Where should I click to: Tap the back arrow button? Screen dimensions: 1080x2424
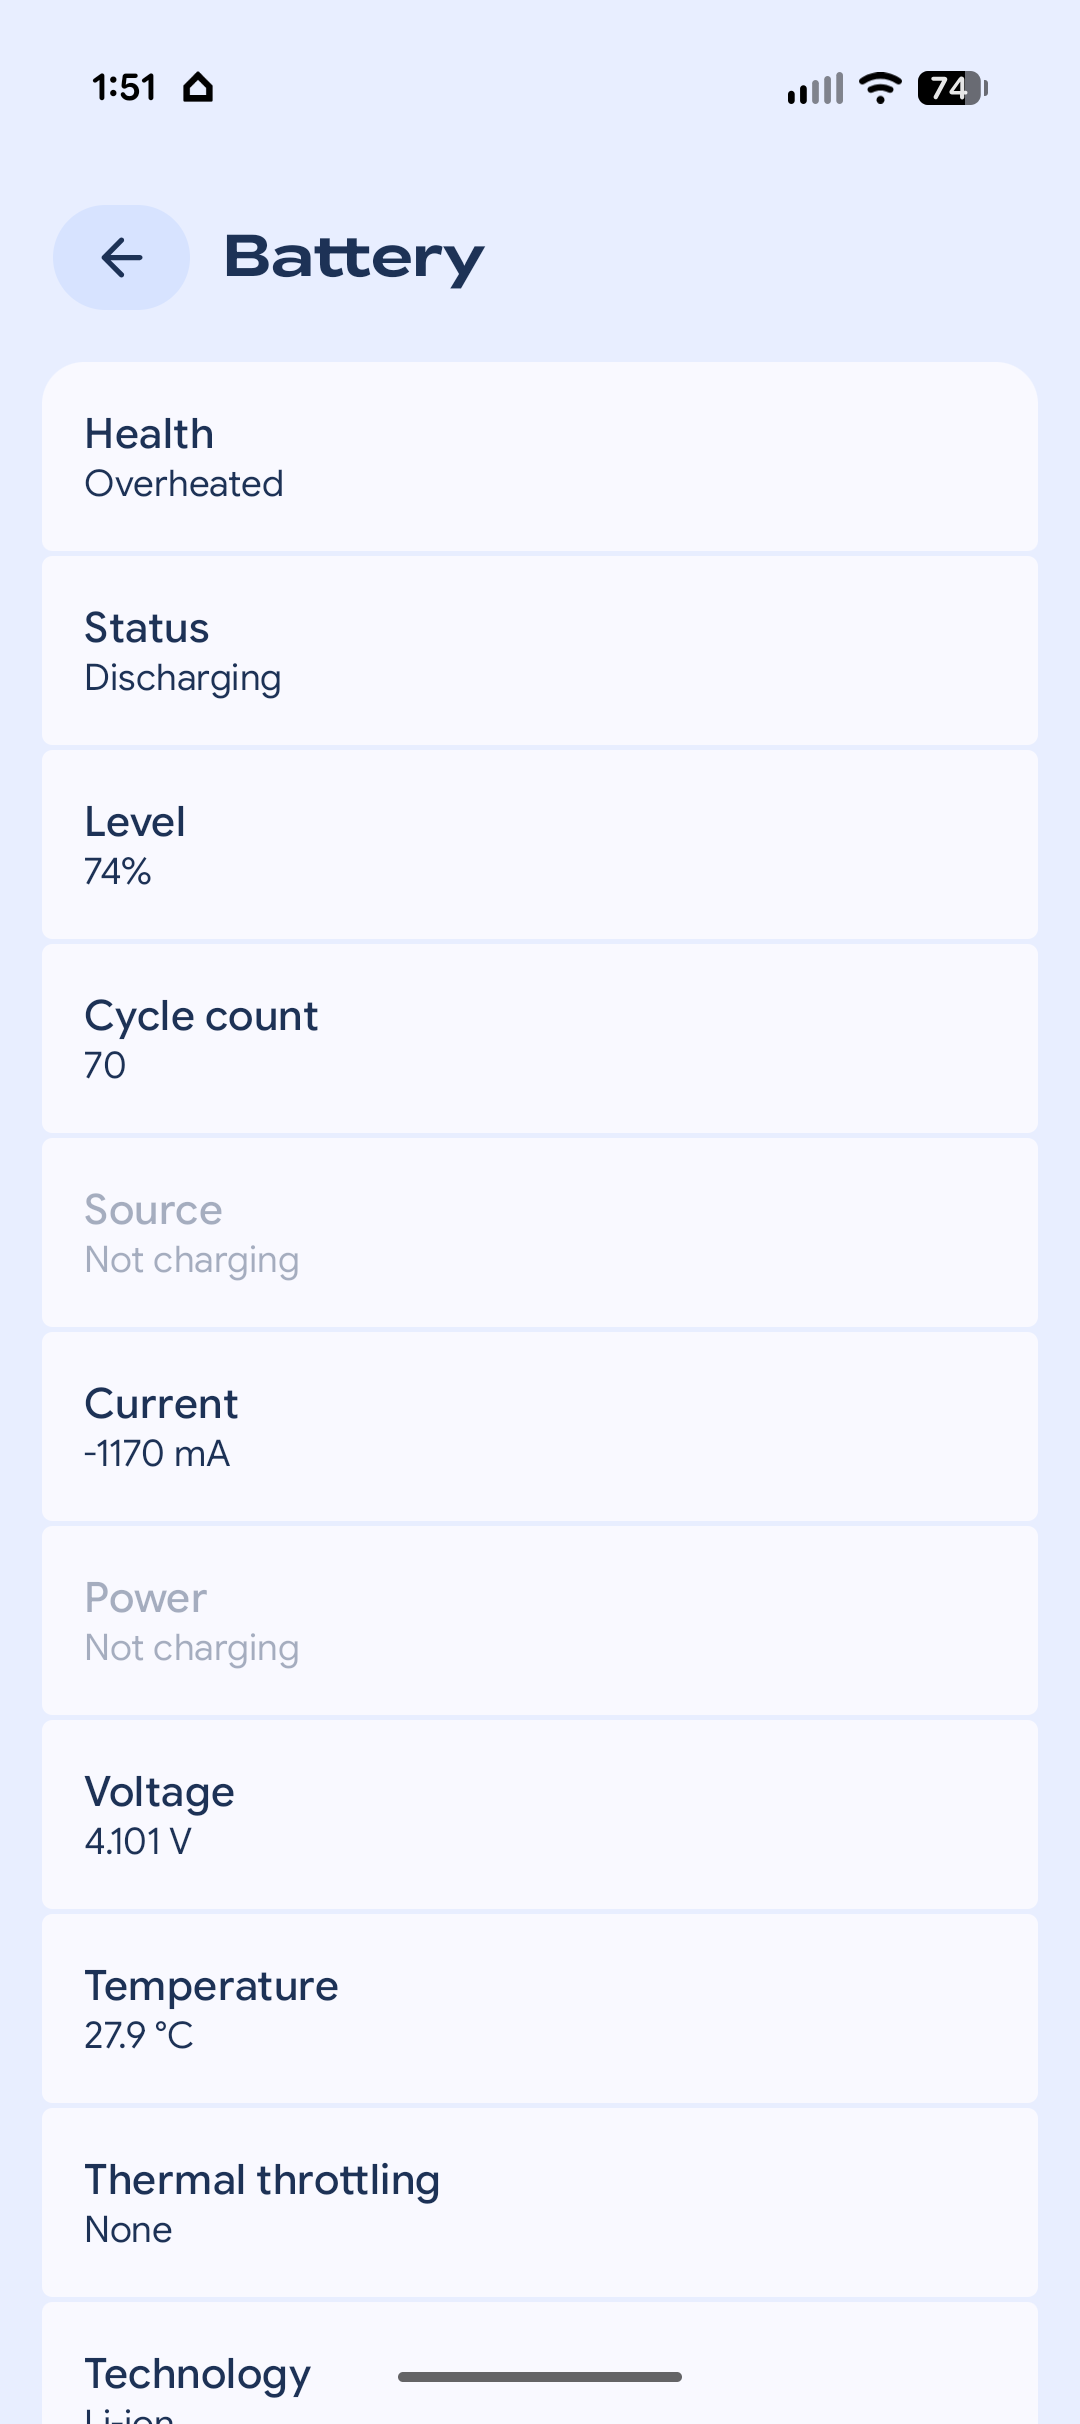[121, 257]
